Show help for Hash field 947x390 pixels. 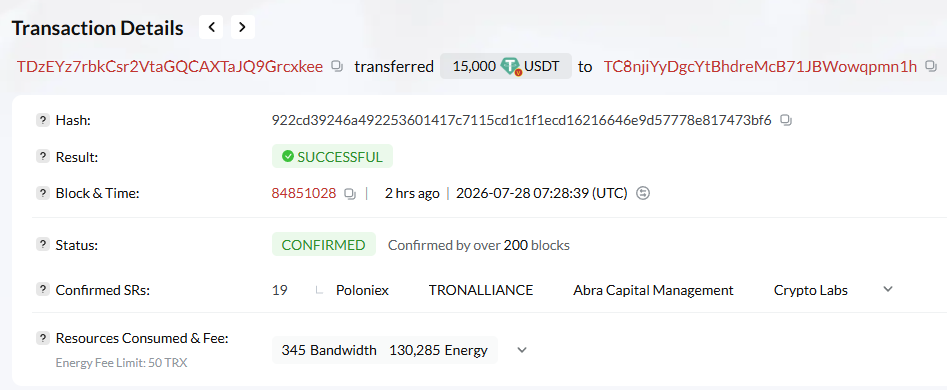(42, 120)
